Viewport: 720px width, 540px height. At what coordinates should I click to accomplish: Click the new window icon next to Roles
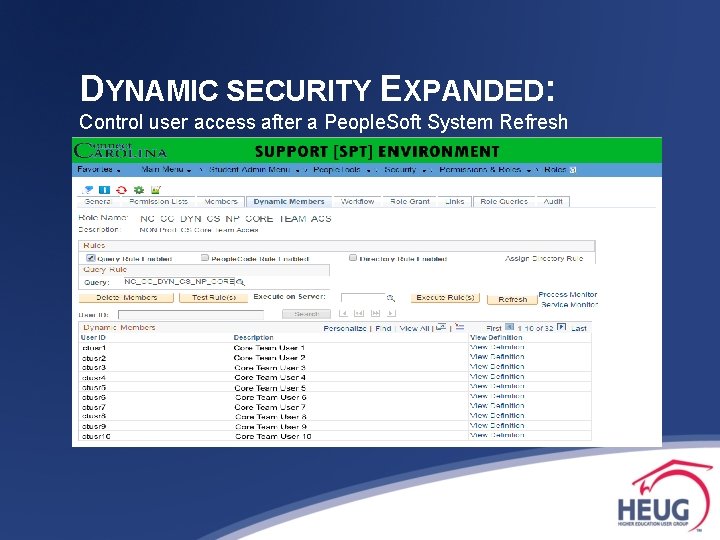coord(573,170)
